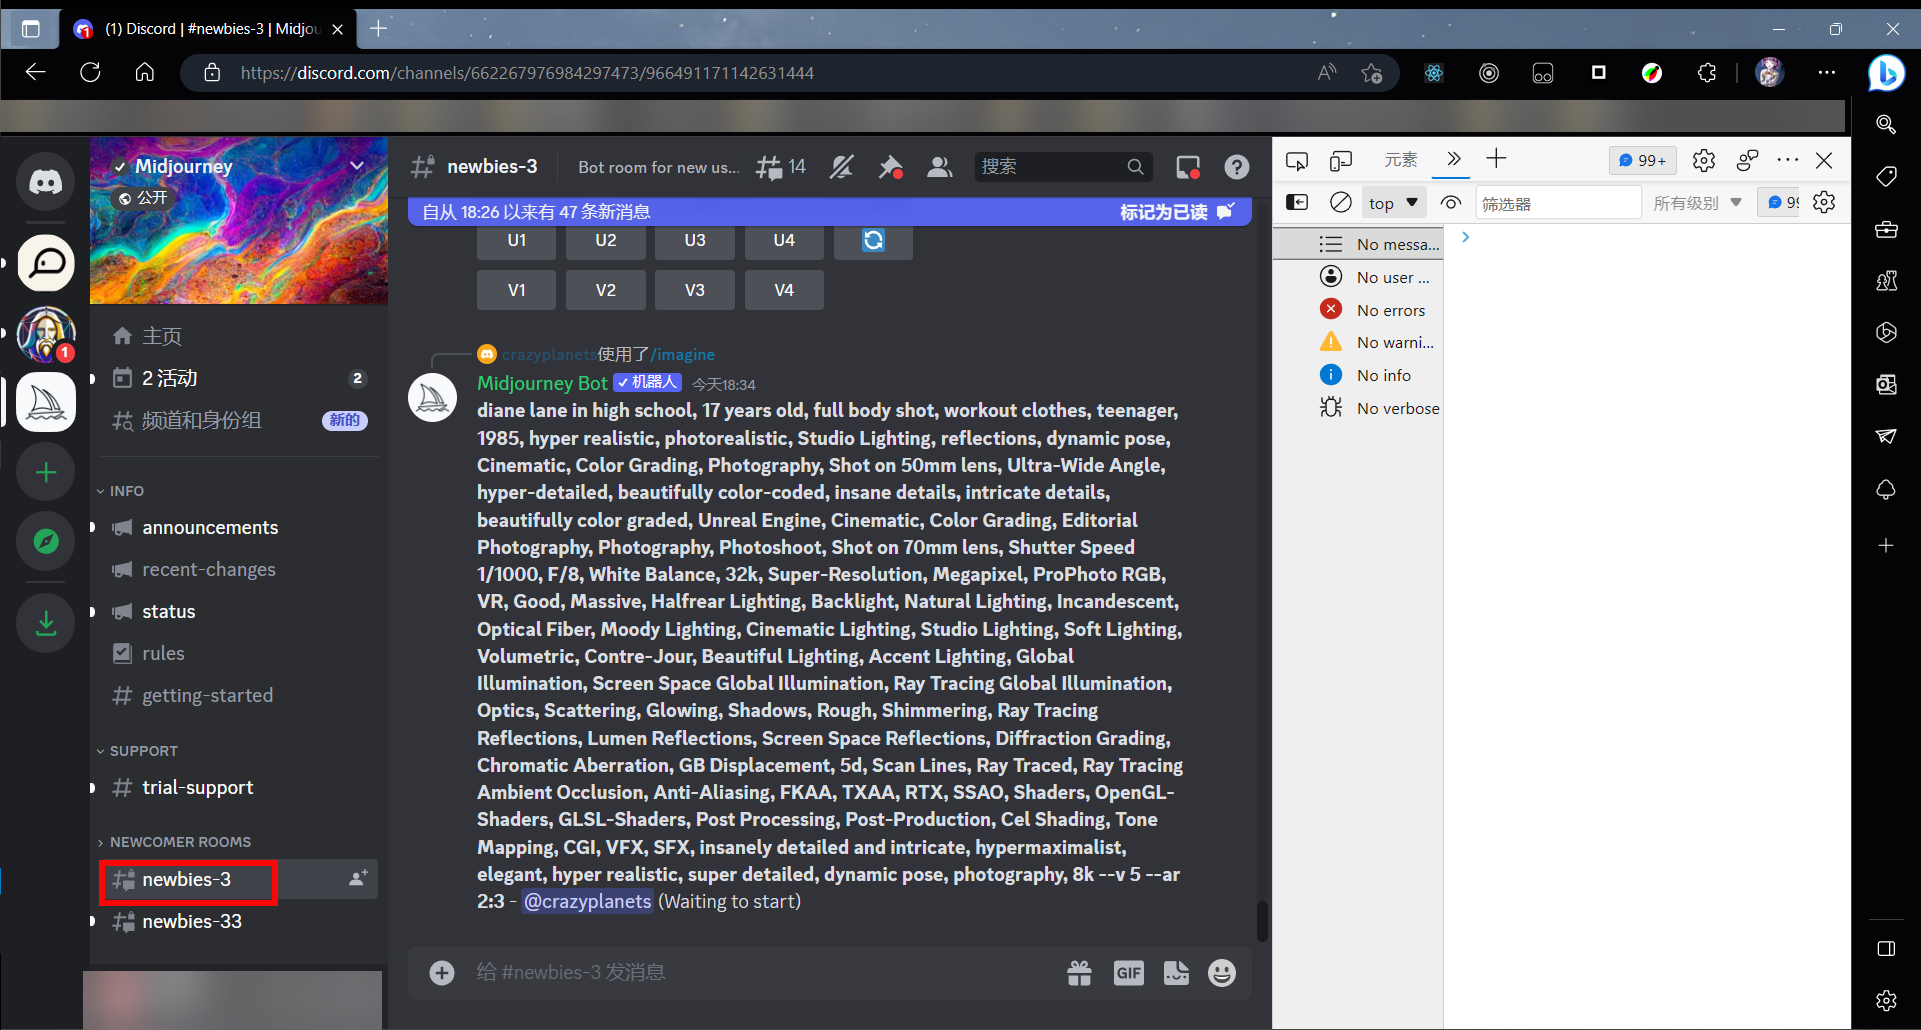This screenshot has height=1030, width=1921.
Task: Click the U4 upscale button
Action: pos(784,240)
